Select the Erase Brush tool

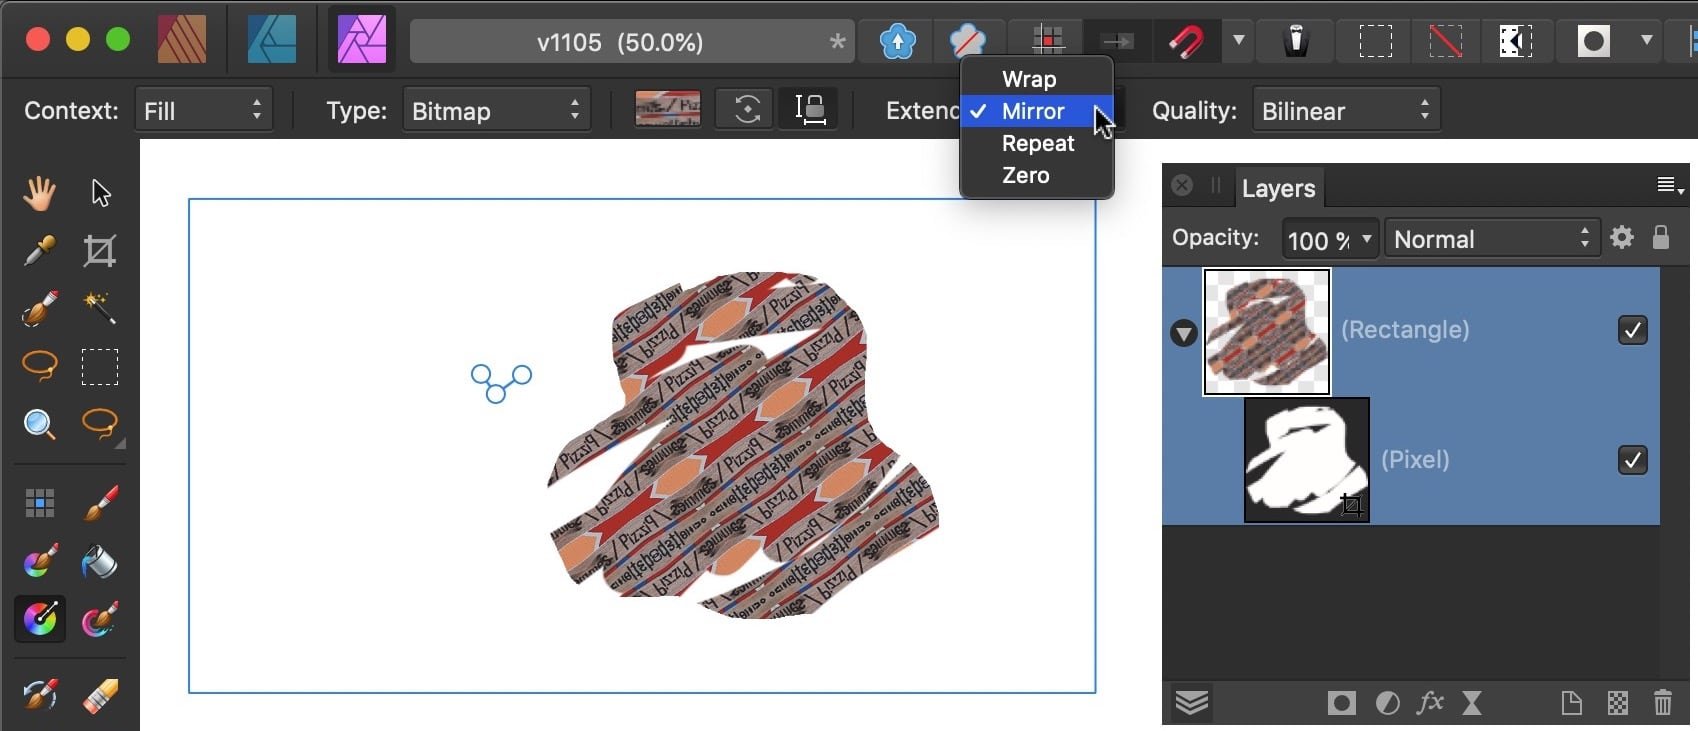tap(99, 697)
